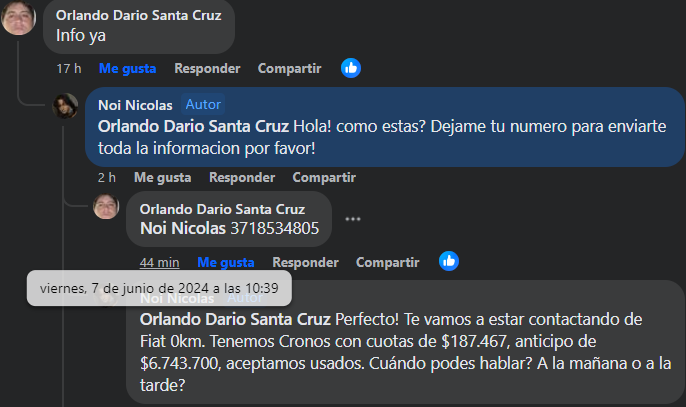Click "Responder" under Noi Nicolas's "Hola" reply
Viewport: 686px width, 407px height.
coord(242,177)
